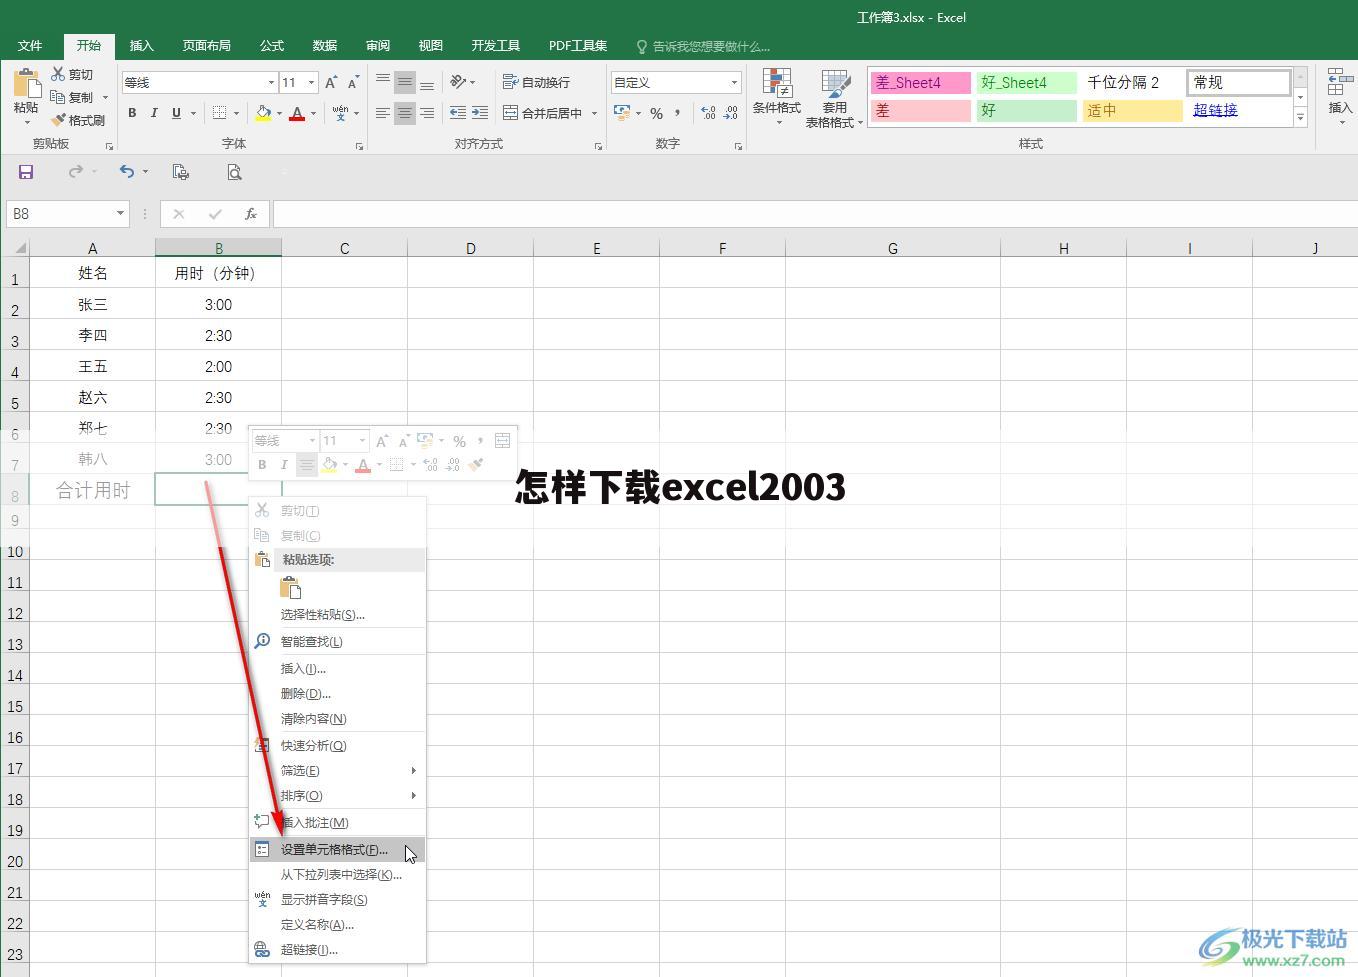Screen dimensions: 1358x977
Task: Open the Name Box dropdown for B8
Action: point(120,213)
